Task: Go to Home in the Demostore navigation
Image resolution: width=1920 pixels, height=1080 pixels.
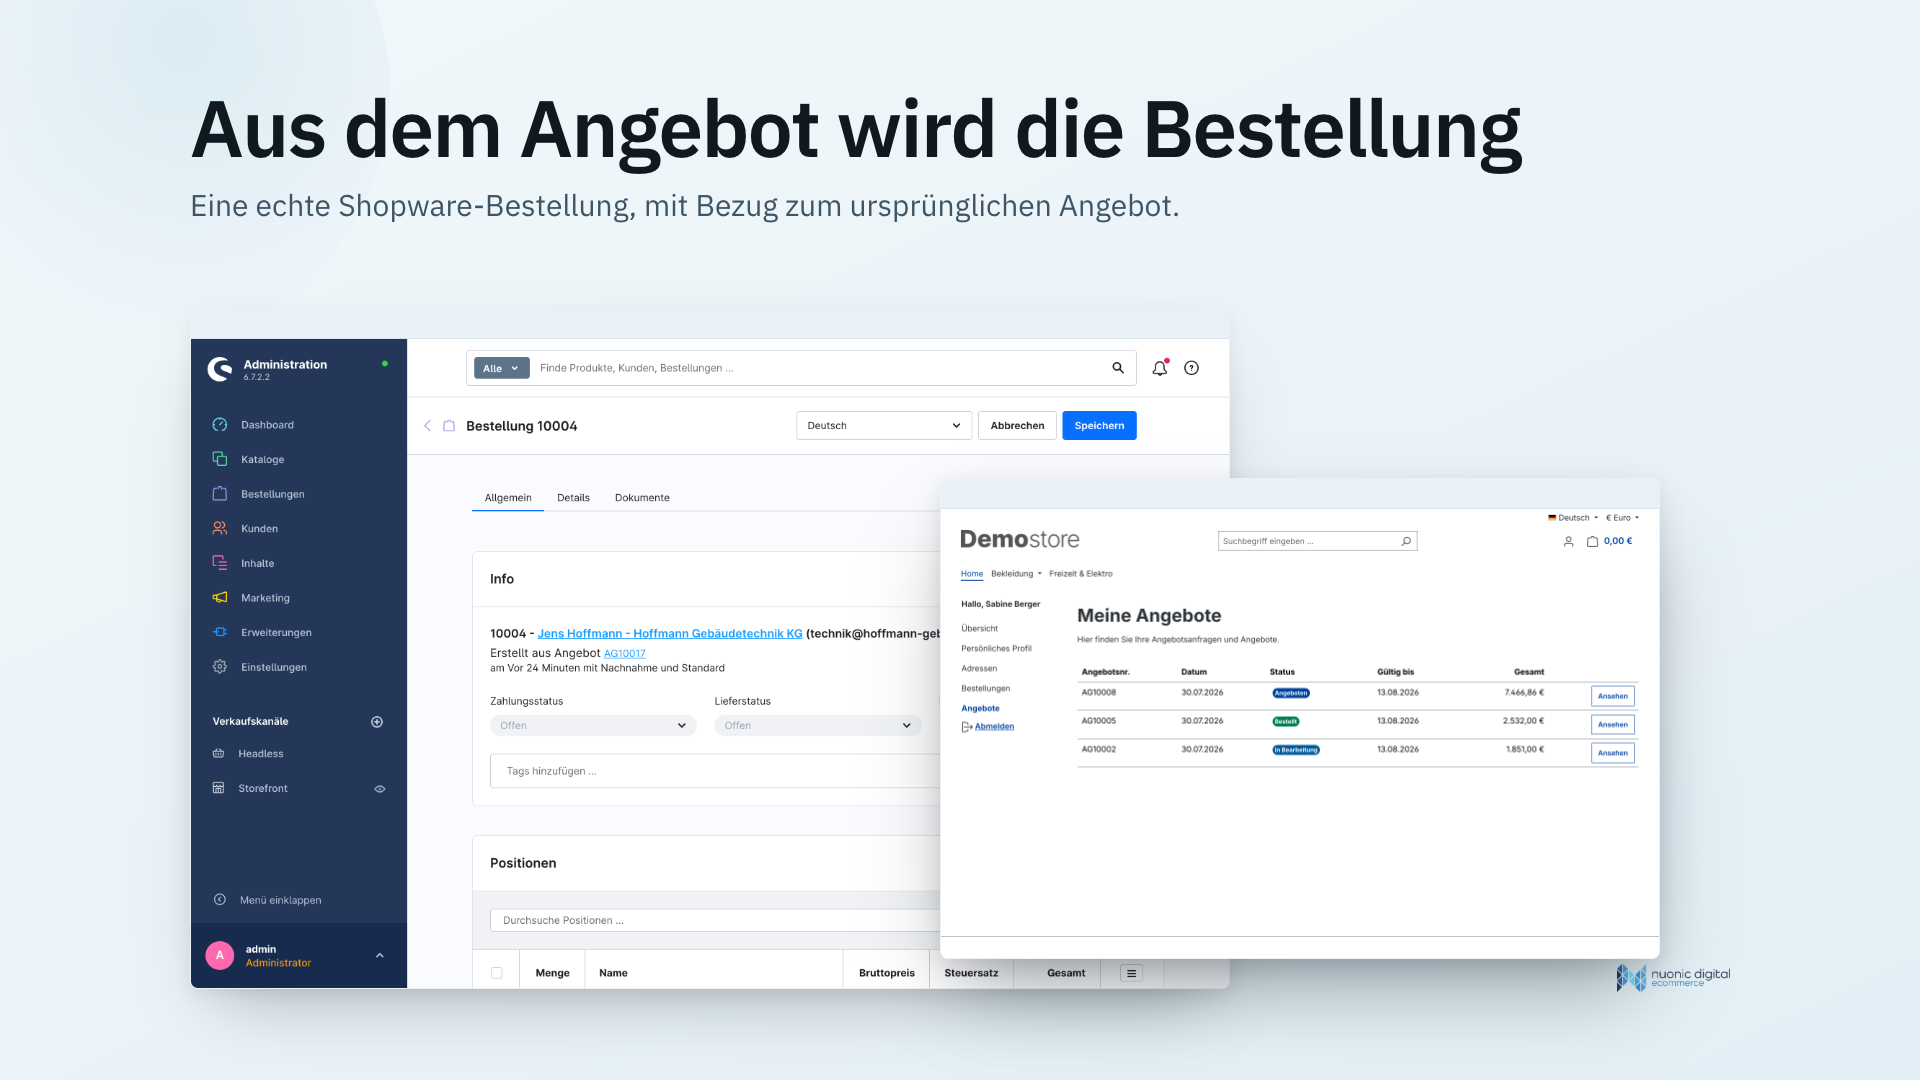Action: tap(972, 574)
